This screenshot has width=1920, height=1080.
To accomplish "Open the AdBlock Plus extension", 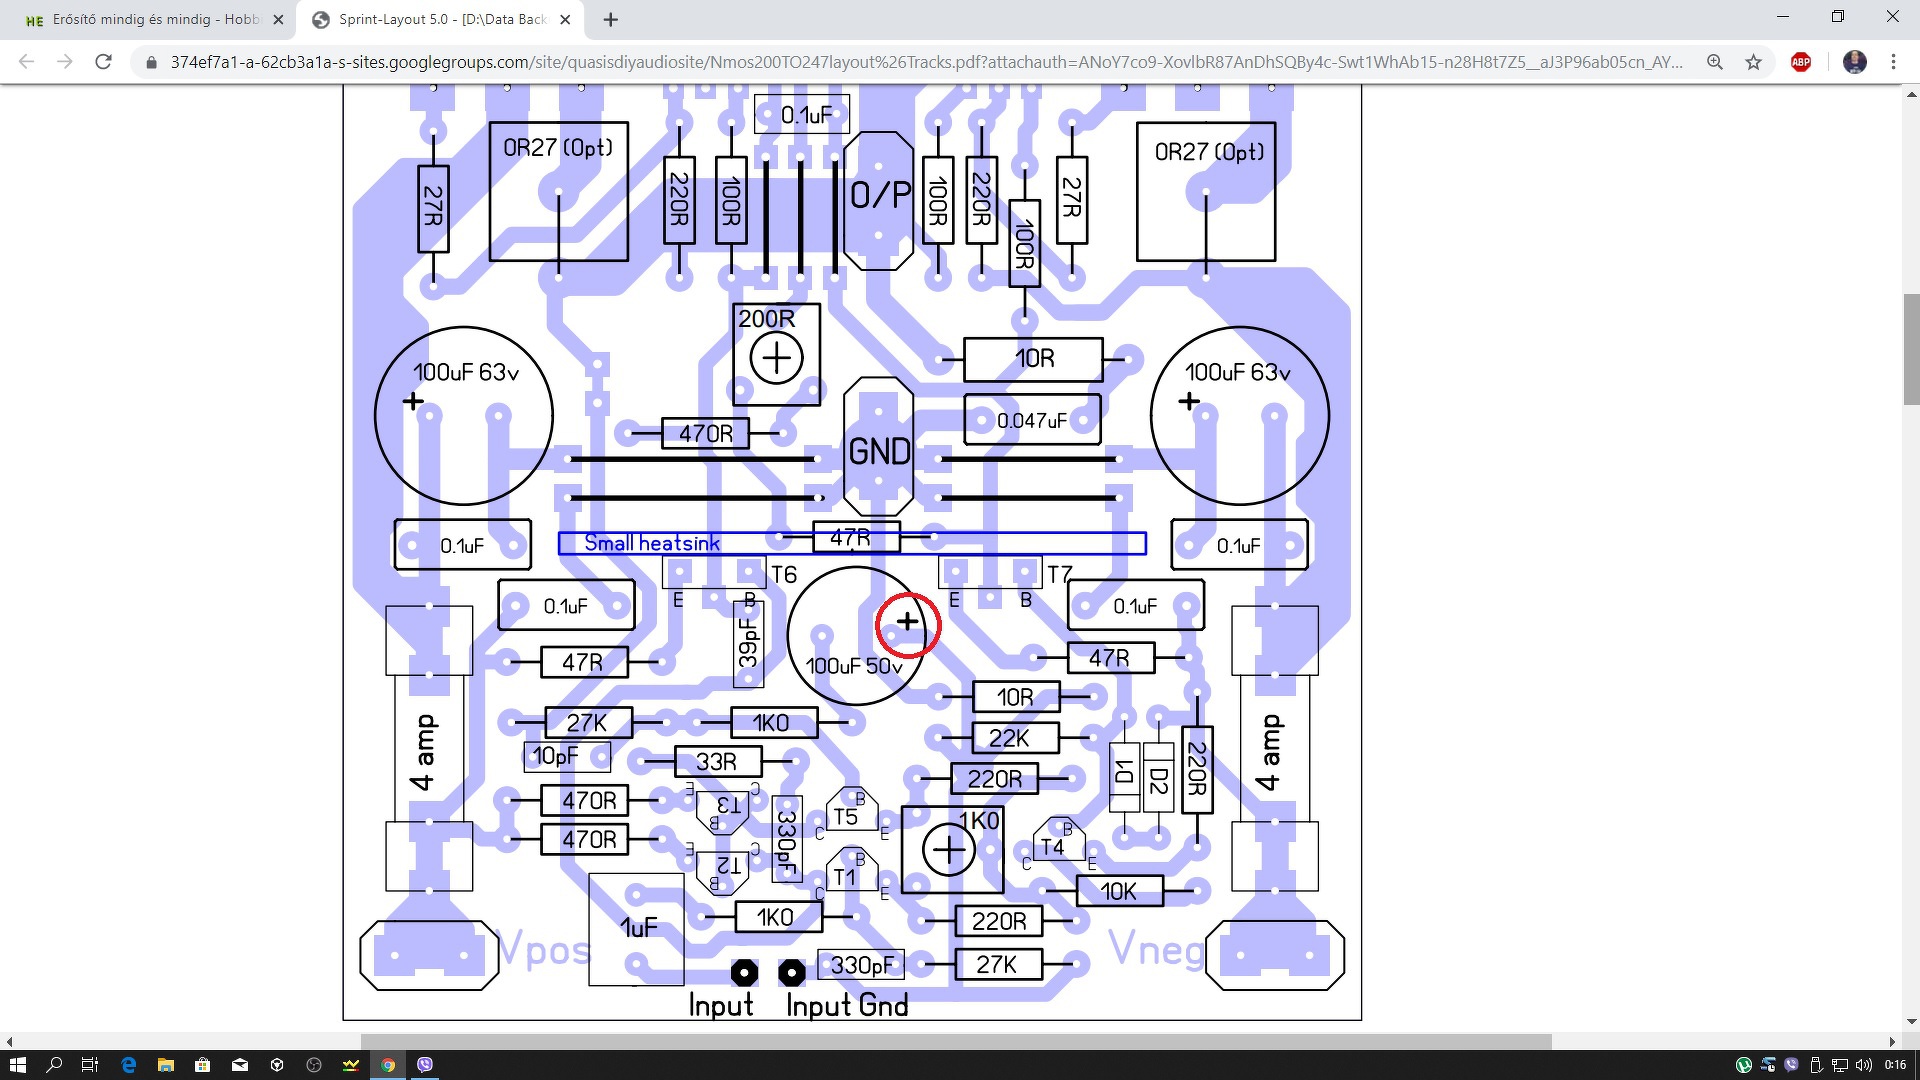I will click(1801, 62).
